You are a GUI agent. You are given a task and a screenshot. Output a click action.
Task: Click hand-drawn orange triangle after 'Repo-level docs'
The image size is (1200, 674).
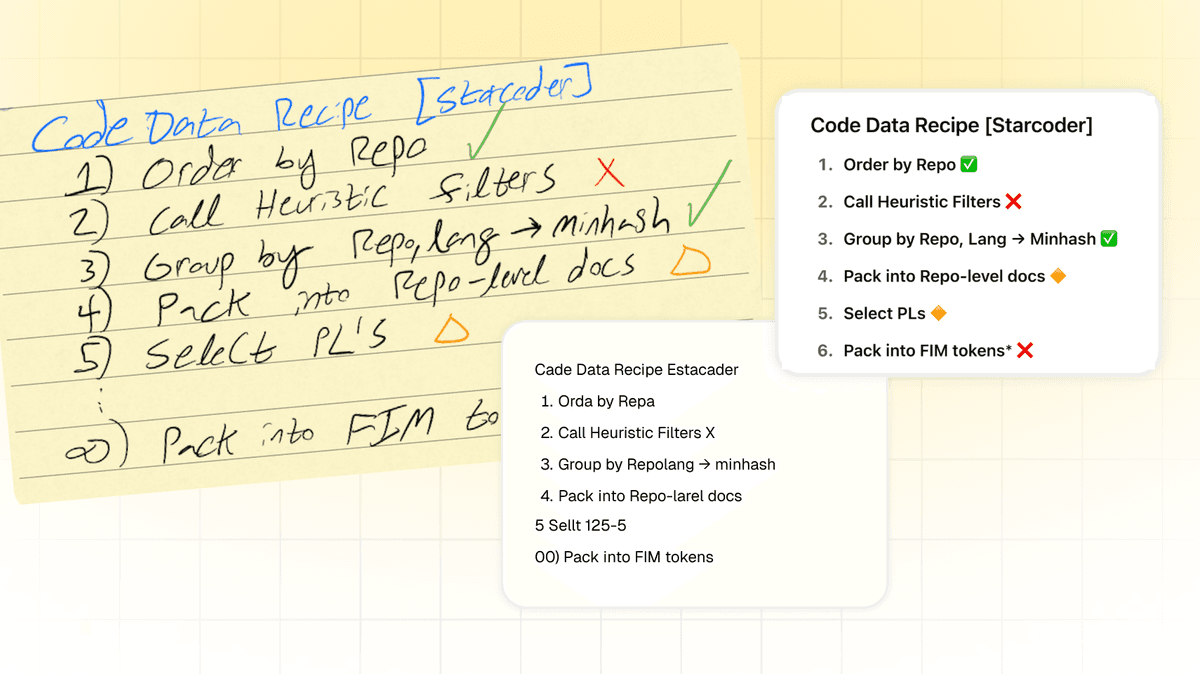click(690, 262)
